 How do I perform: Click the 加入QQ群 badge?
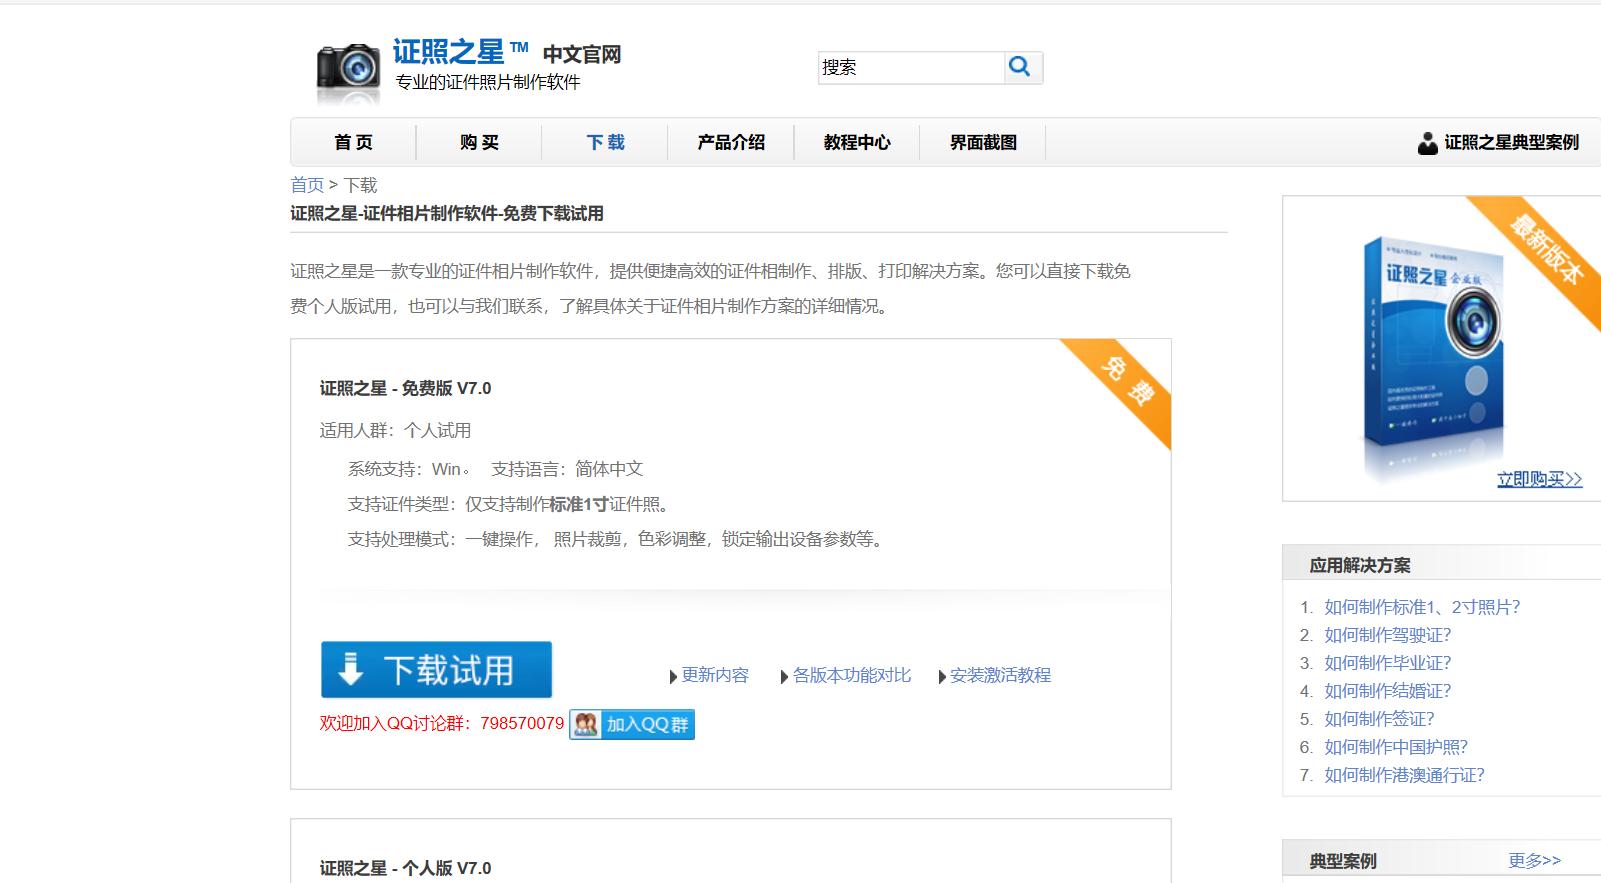[632, 724]
